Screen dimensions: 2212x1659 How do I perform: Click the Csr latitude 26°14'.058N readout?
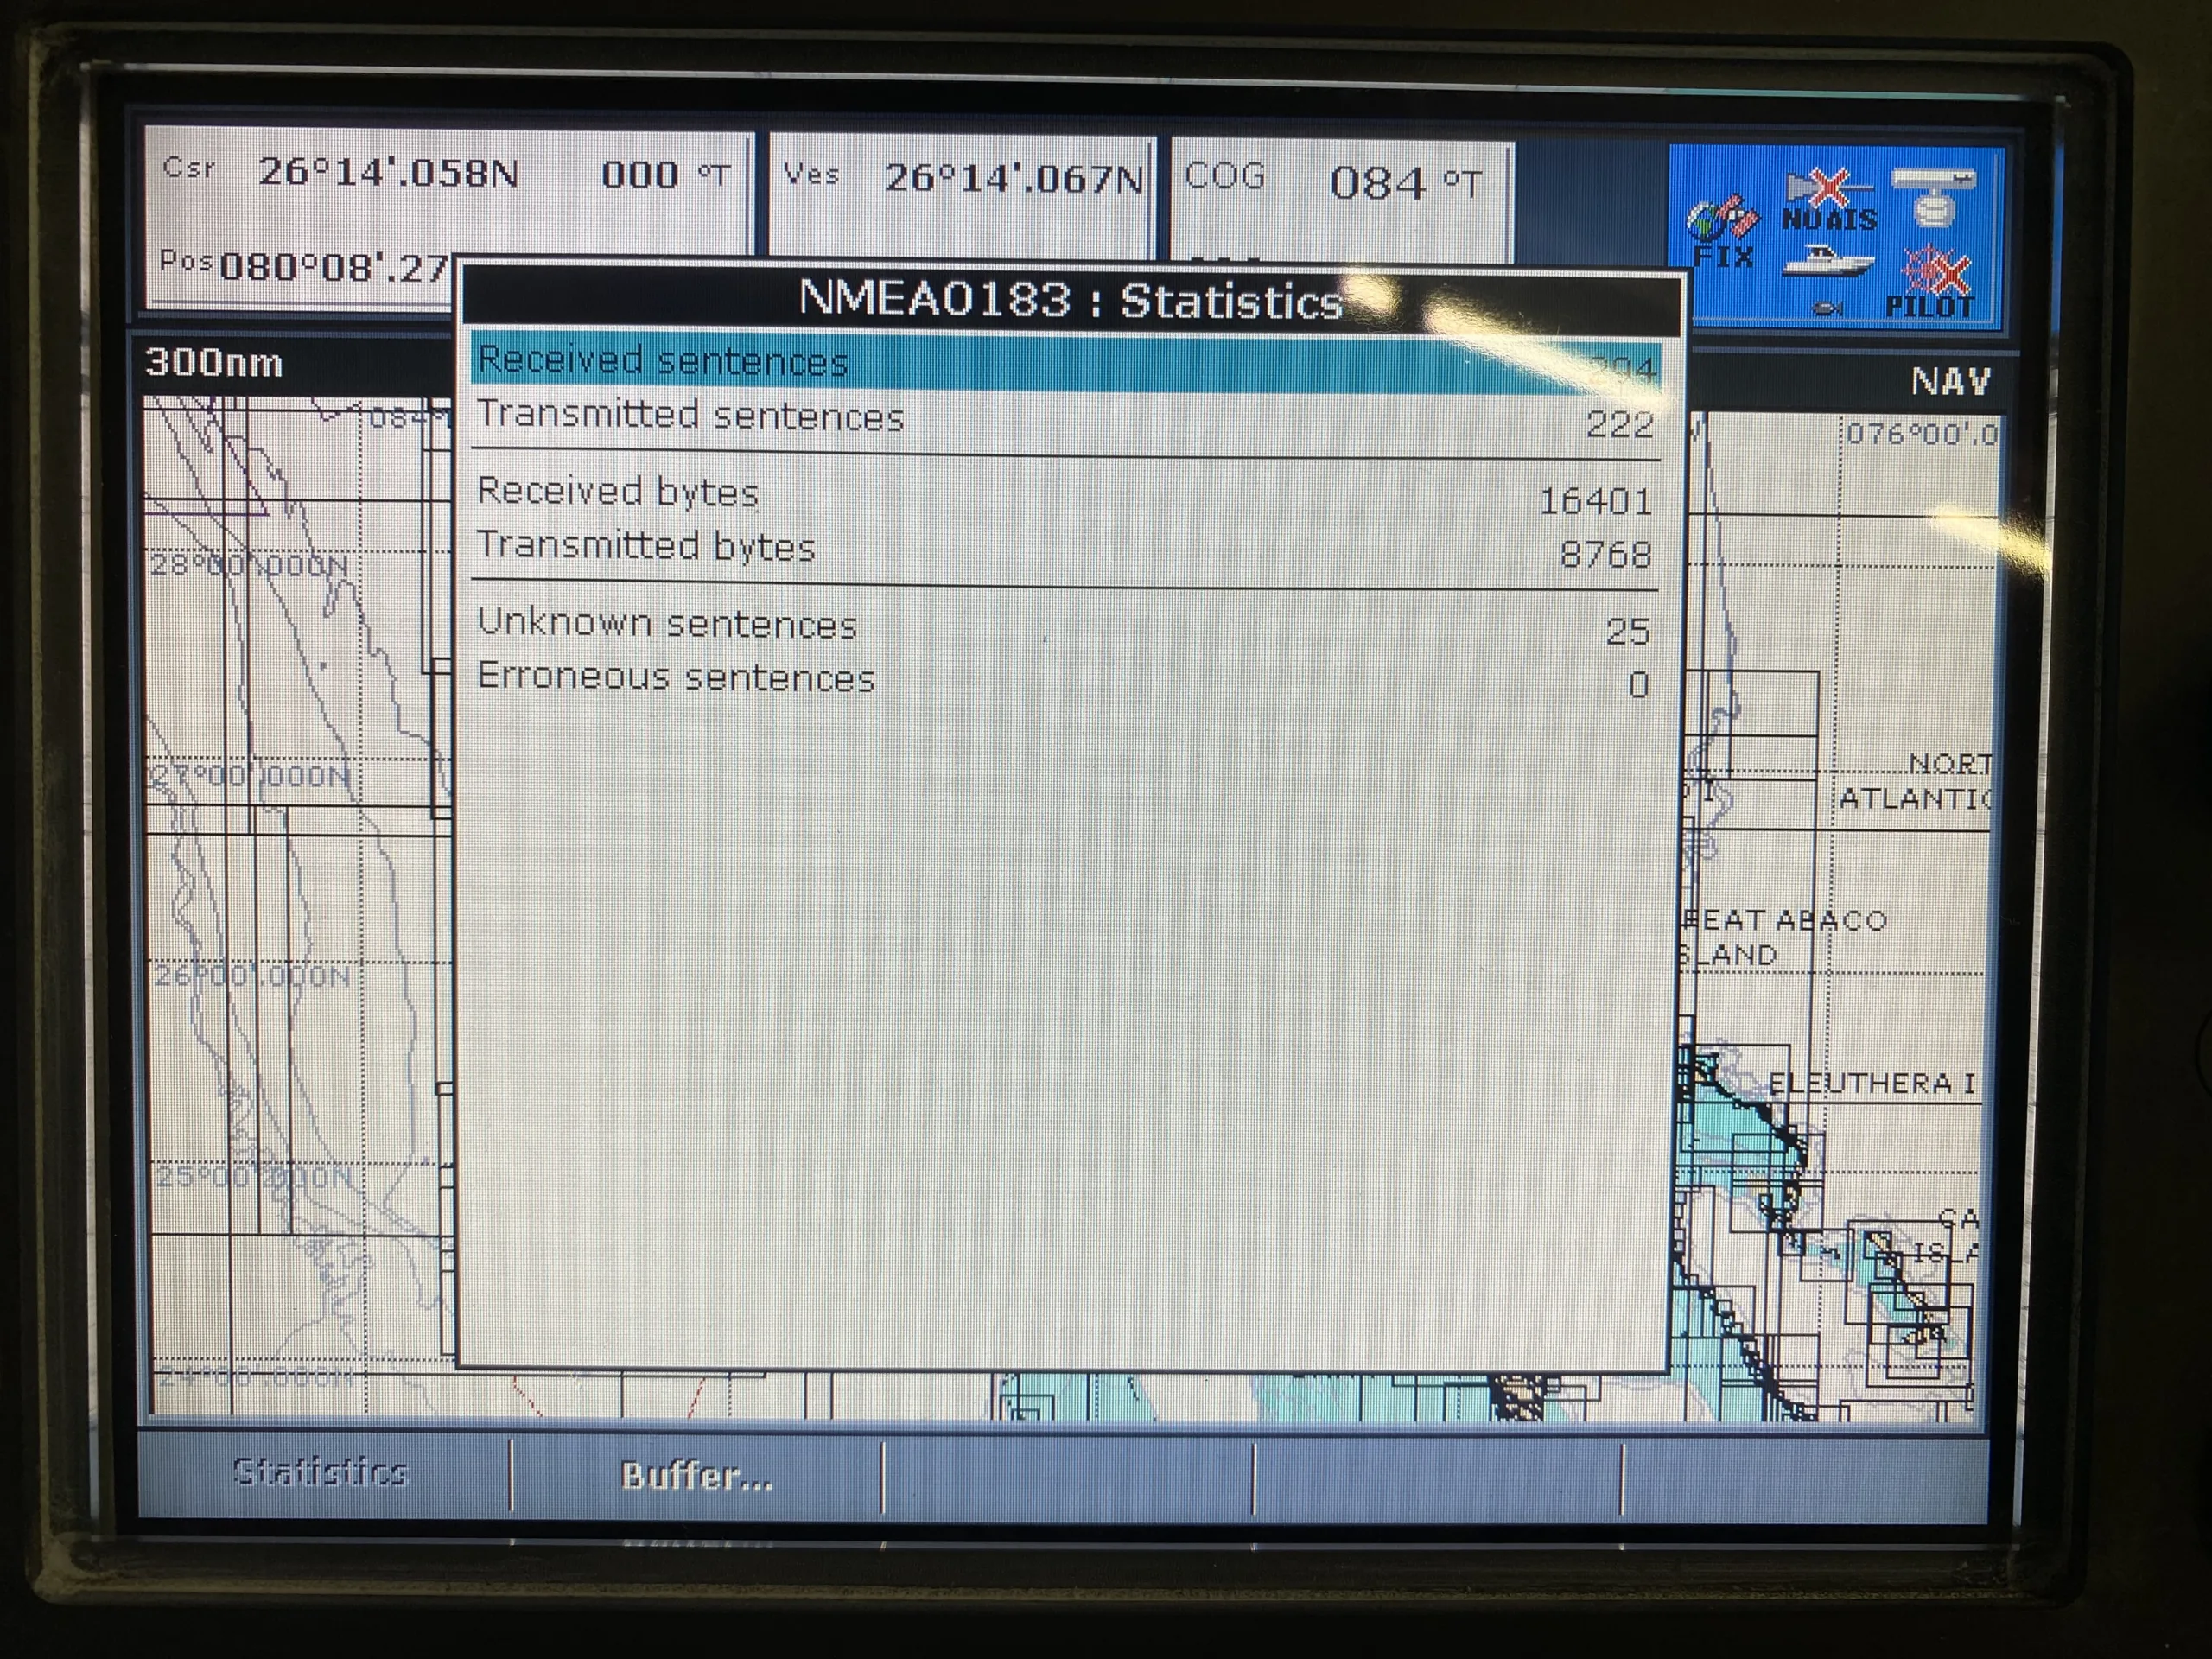coord(388,173)
